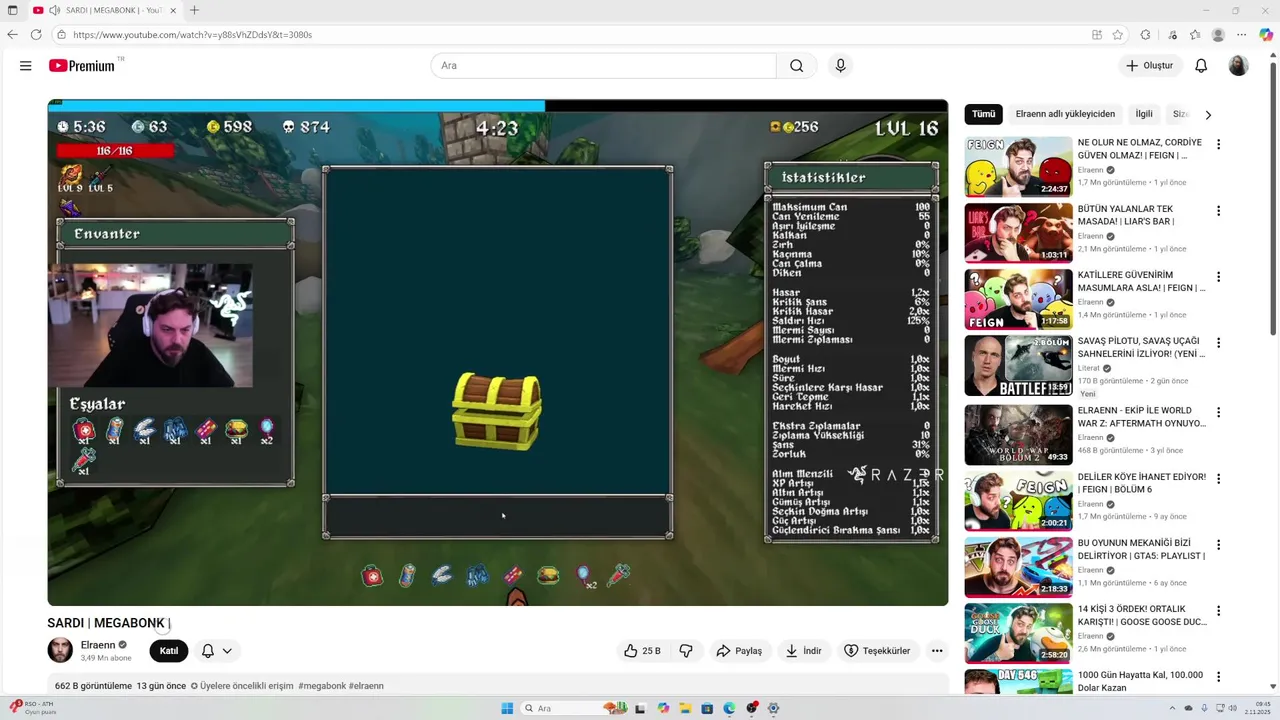This screenshot has width=1280, height=720.
Task: Select the Tümü filter chip
Action: coord(984,114)
